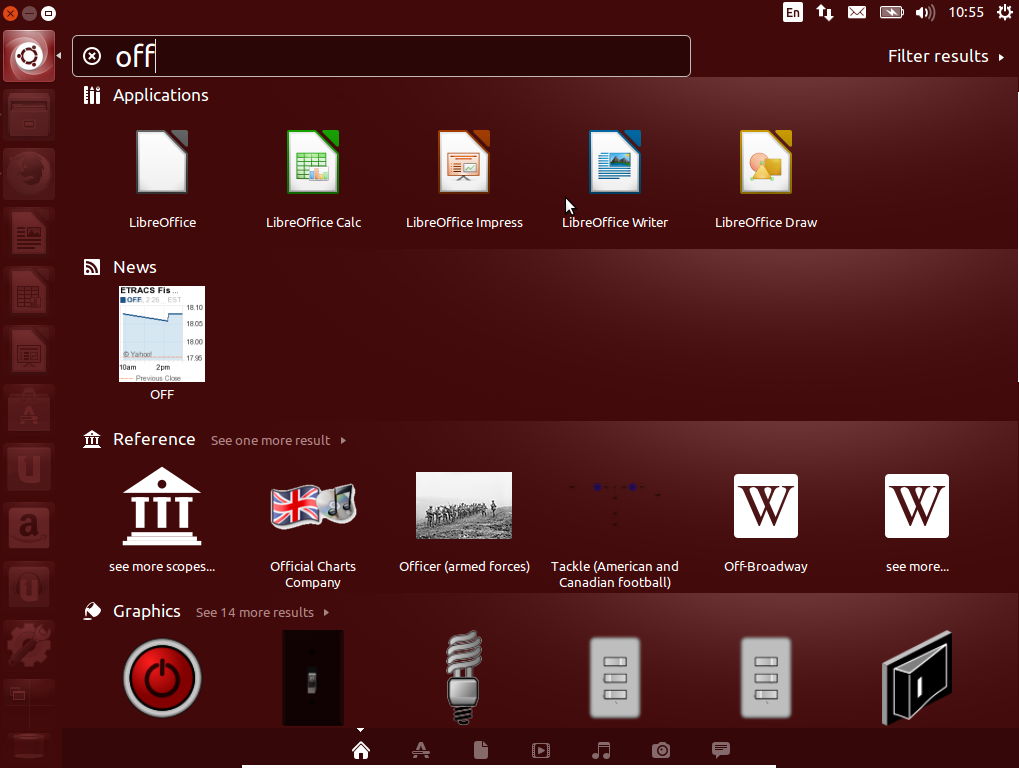The height and width of the screenshot is (768, 1019).
Task: Open Files manager in the launcher
Action: (x=29, y=116)
